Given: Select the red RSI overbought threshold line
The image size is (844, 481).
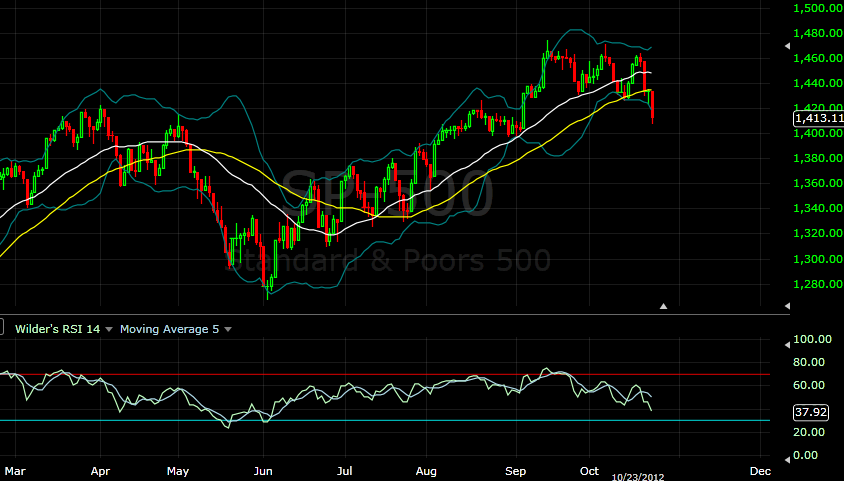Looking at the screenshot, I should [x=385, y=374].
